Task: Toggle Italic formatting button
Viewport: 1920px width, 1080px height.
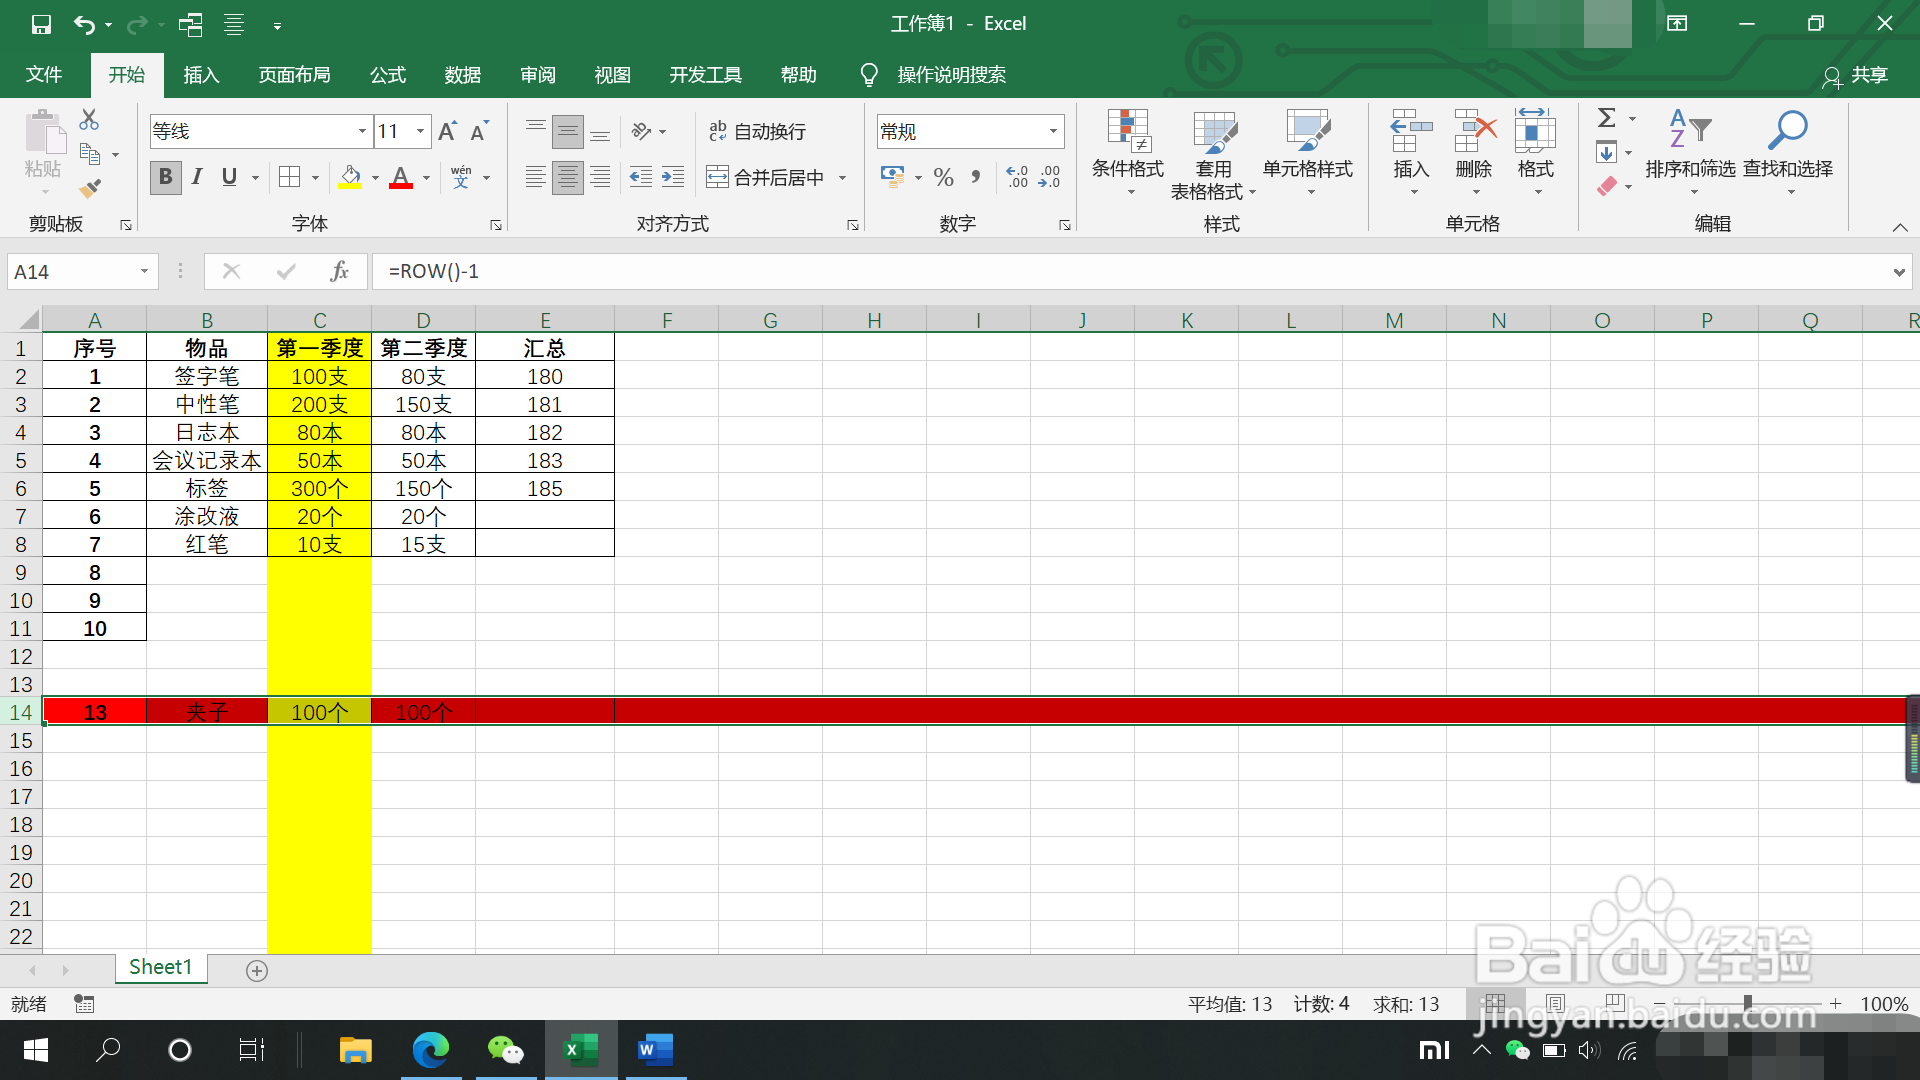Action: coord(197,177)
